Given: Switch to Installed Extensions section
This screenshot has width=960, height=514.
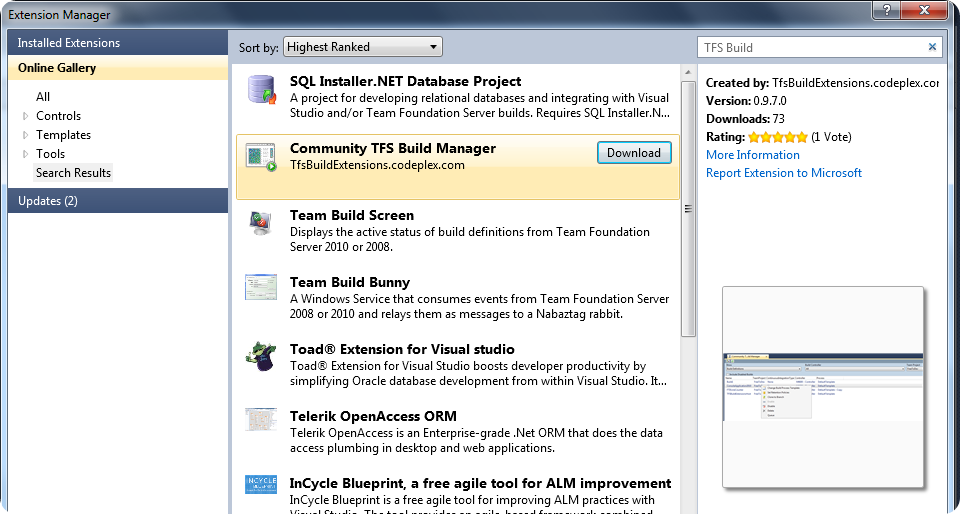Looking at the screenshot, I should click(x=118, y=43).
